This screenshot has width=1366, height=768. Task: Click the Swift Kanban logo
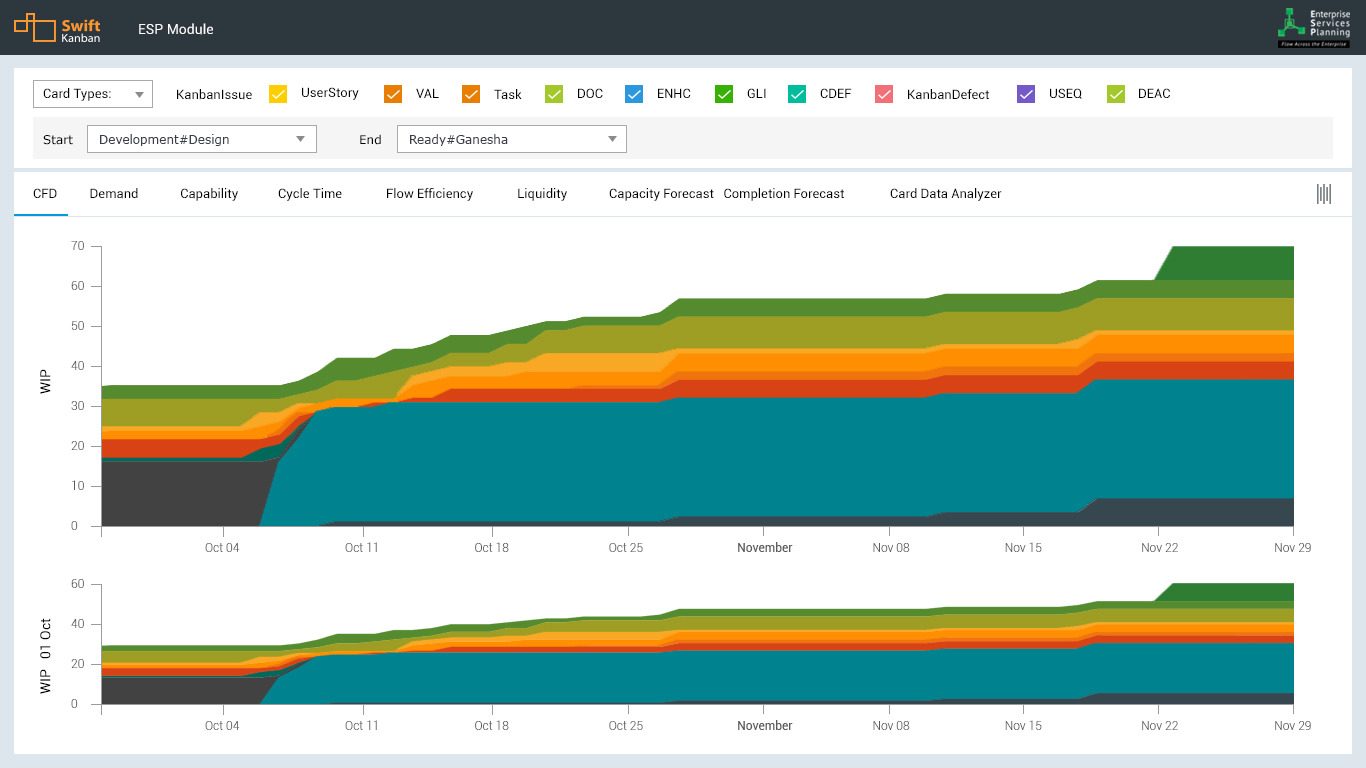[x=57, y=28]
